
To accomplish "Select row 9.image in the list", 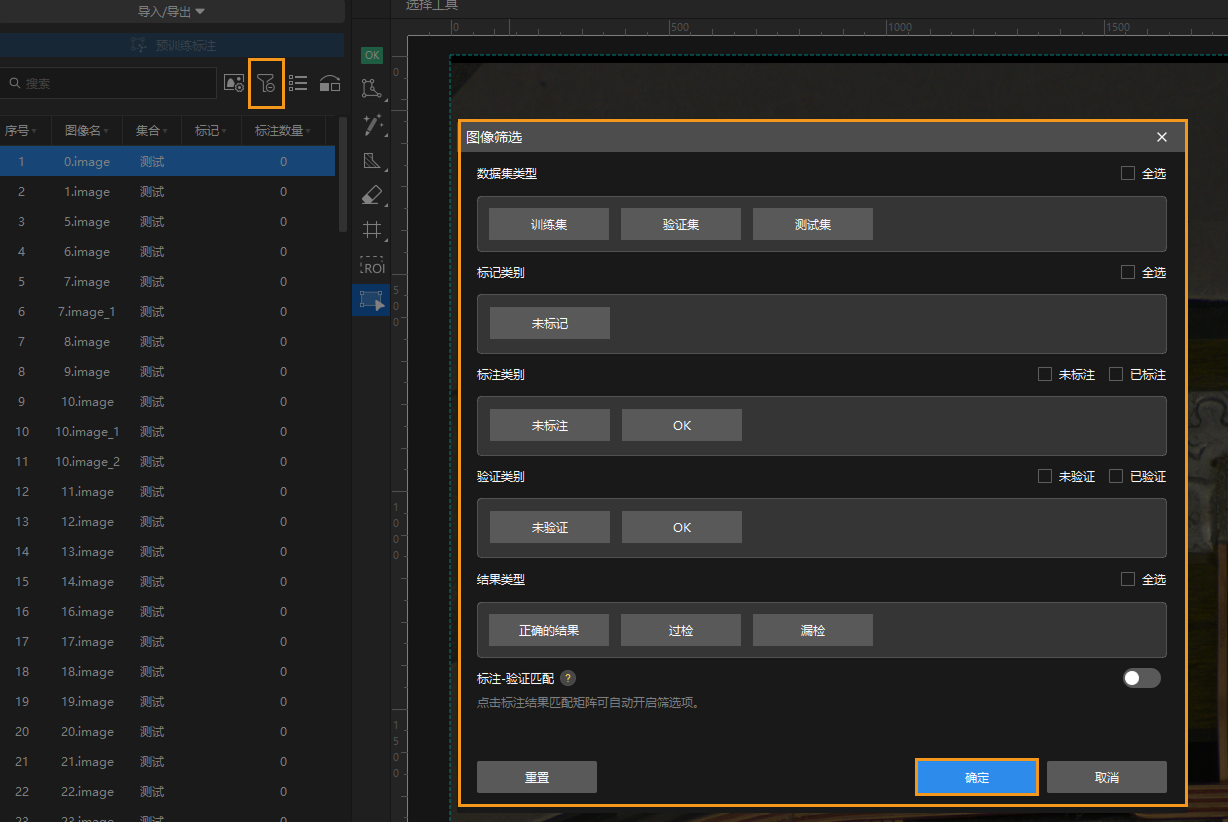I will pos(167,371).
